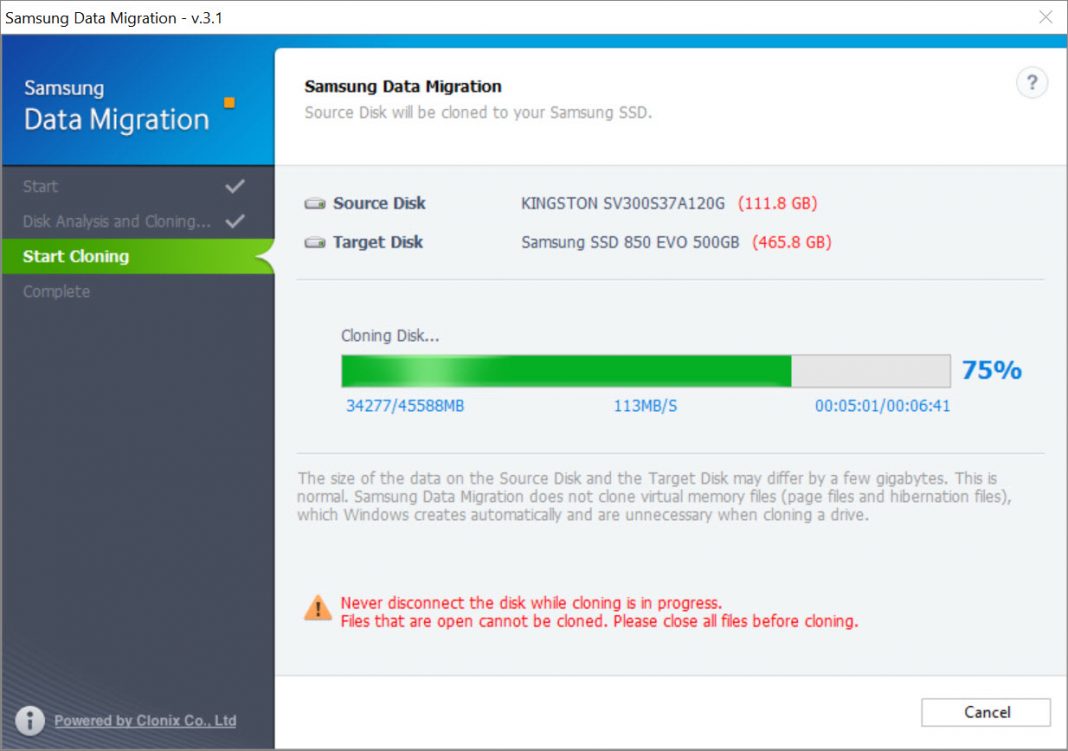Click the cloning progress bar
Image resolution: width=1068 pixels, height=751 pixels.
pos(645,370)
